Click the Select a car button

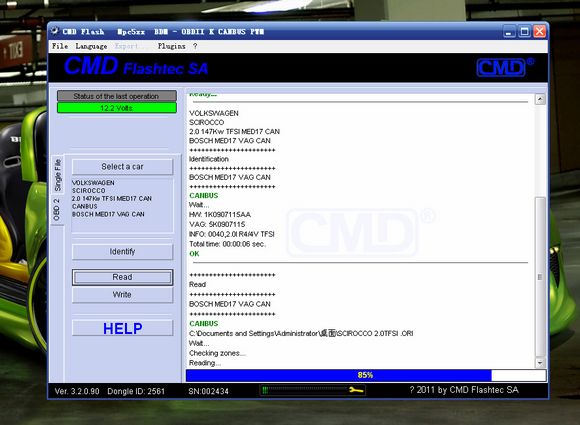[x=122, y=166]
